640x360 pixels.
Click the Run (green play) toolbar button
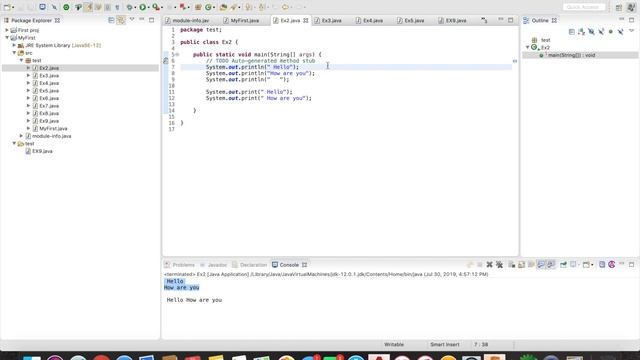point(142,7)
